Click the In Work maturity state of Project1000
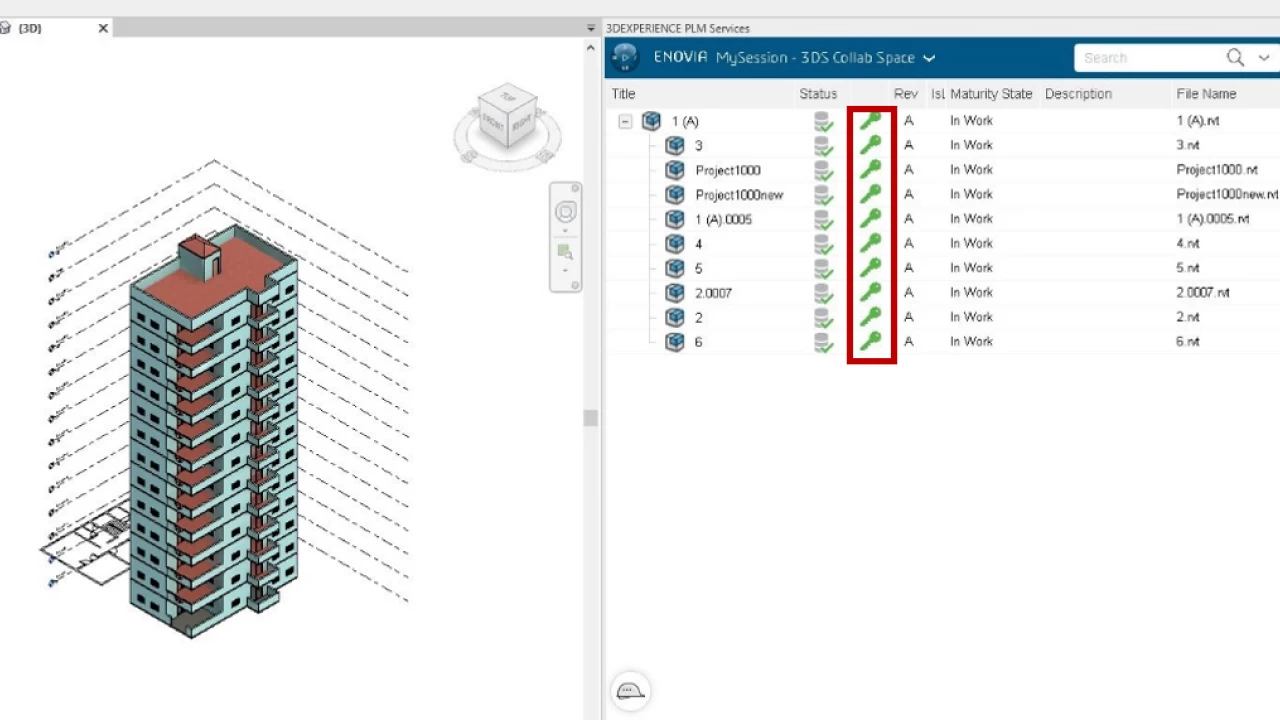1280x720 pixels. pos(970,169)
